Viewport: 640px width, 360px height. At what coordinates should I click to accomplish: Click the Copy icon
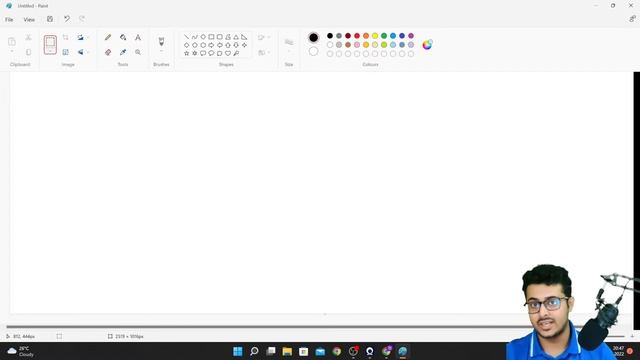tap(28, 52)
